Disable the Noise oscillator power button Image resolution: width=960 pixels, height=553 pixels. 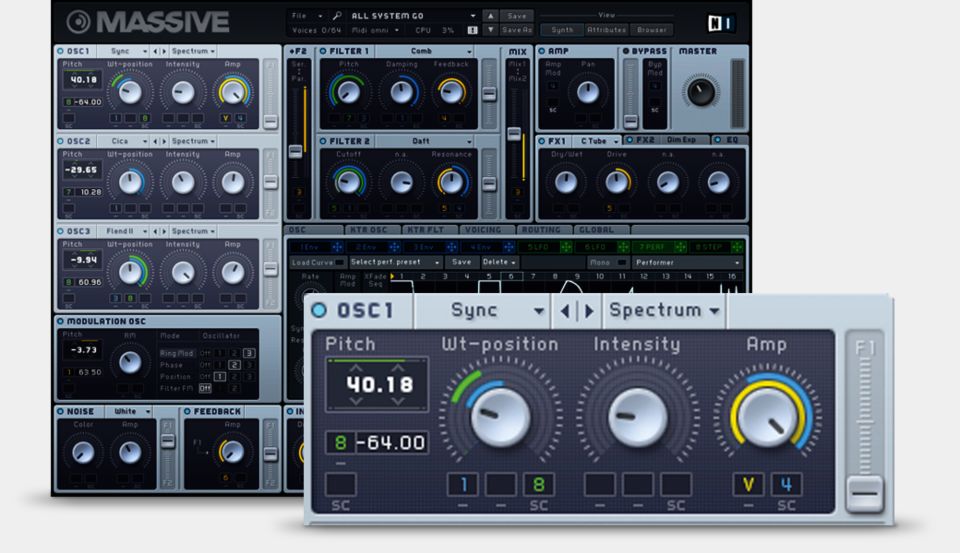click(60, 411)
